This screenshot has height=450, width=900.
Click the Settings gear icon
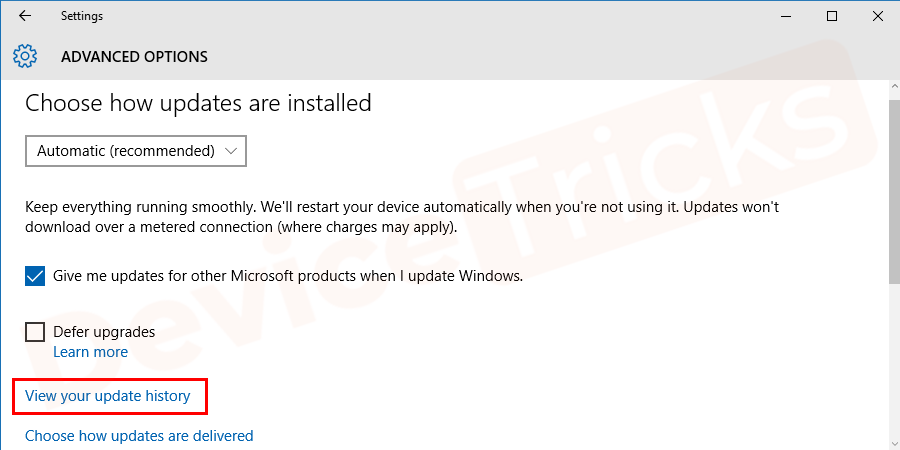pyautogui.click(x=25, y=56)
